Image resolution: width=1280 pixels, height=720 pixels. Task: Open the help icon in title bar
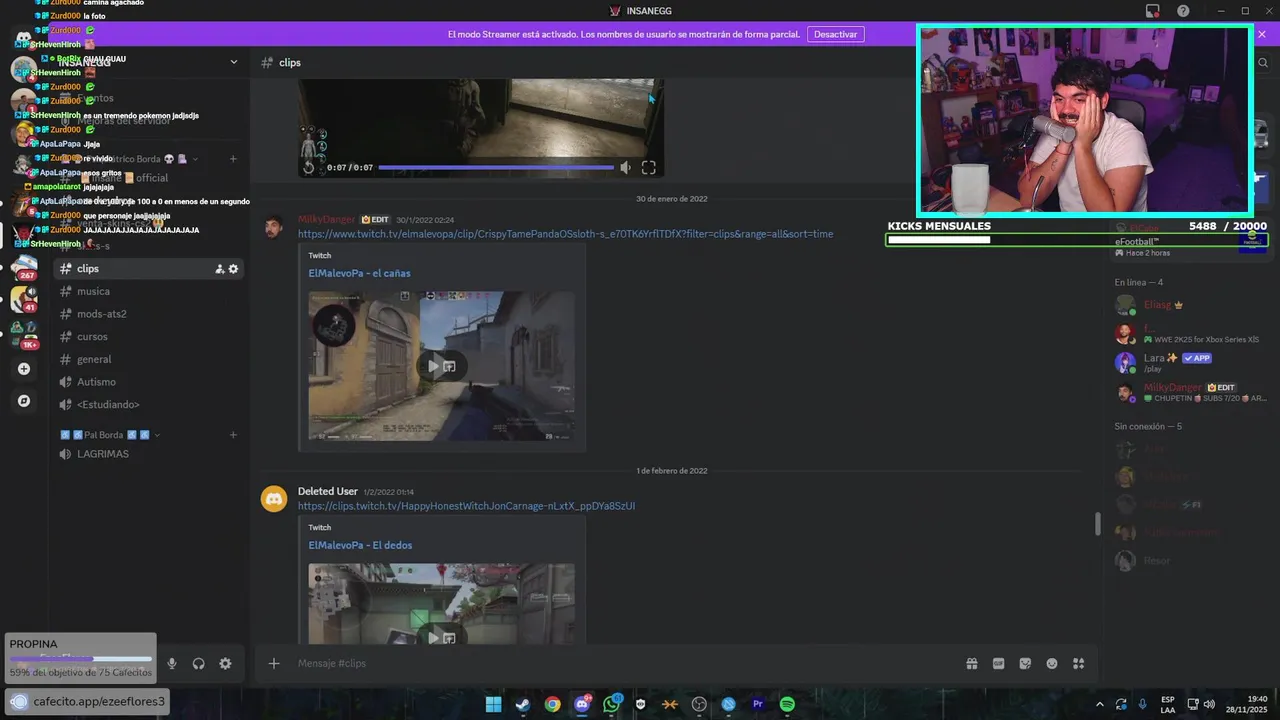tap(1183, 11)
